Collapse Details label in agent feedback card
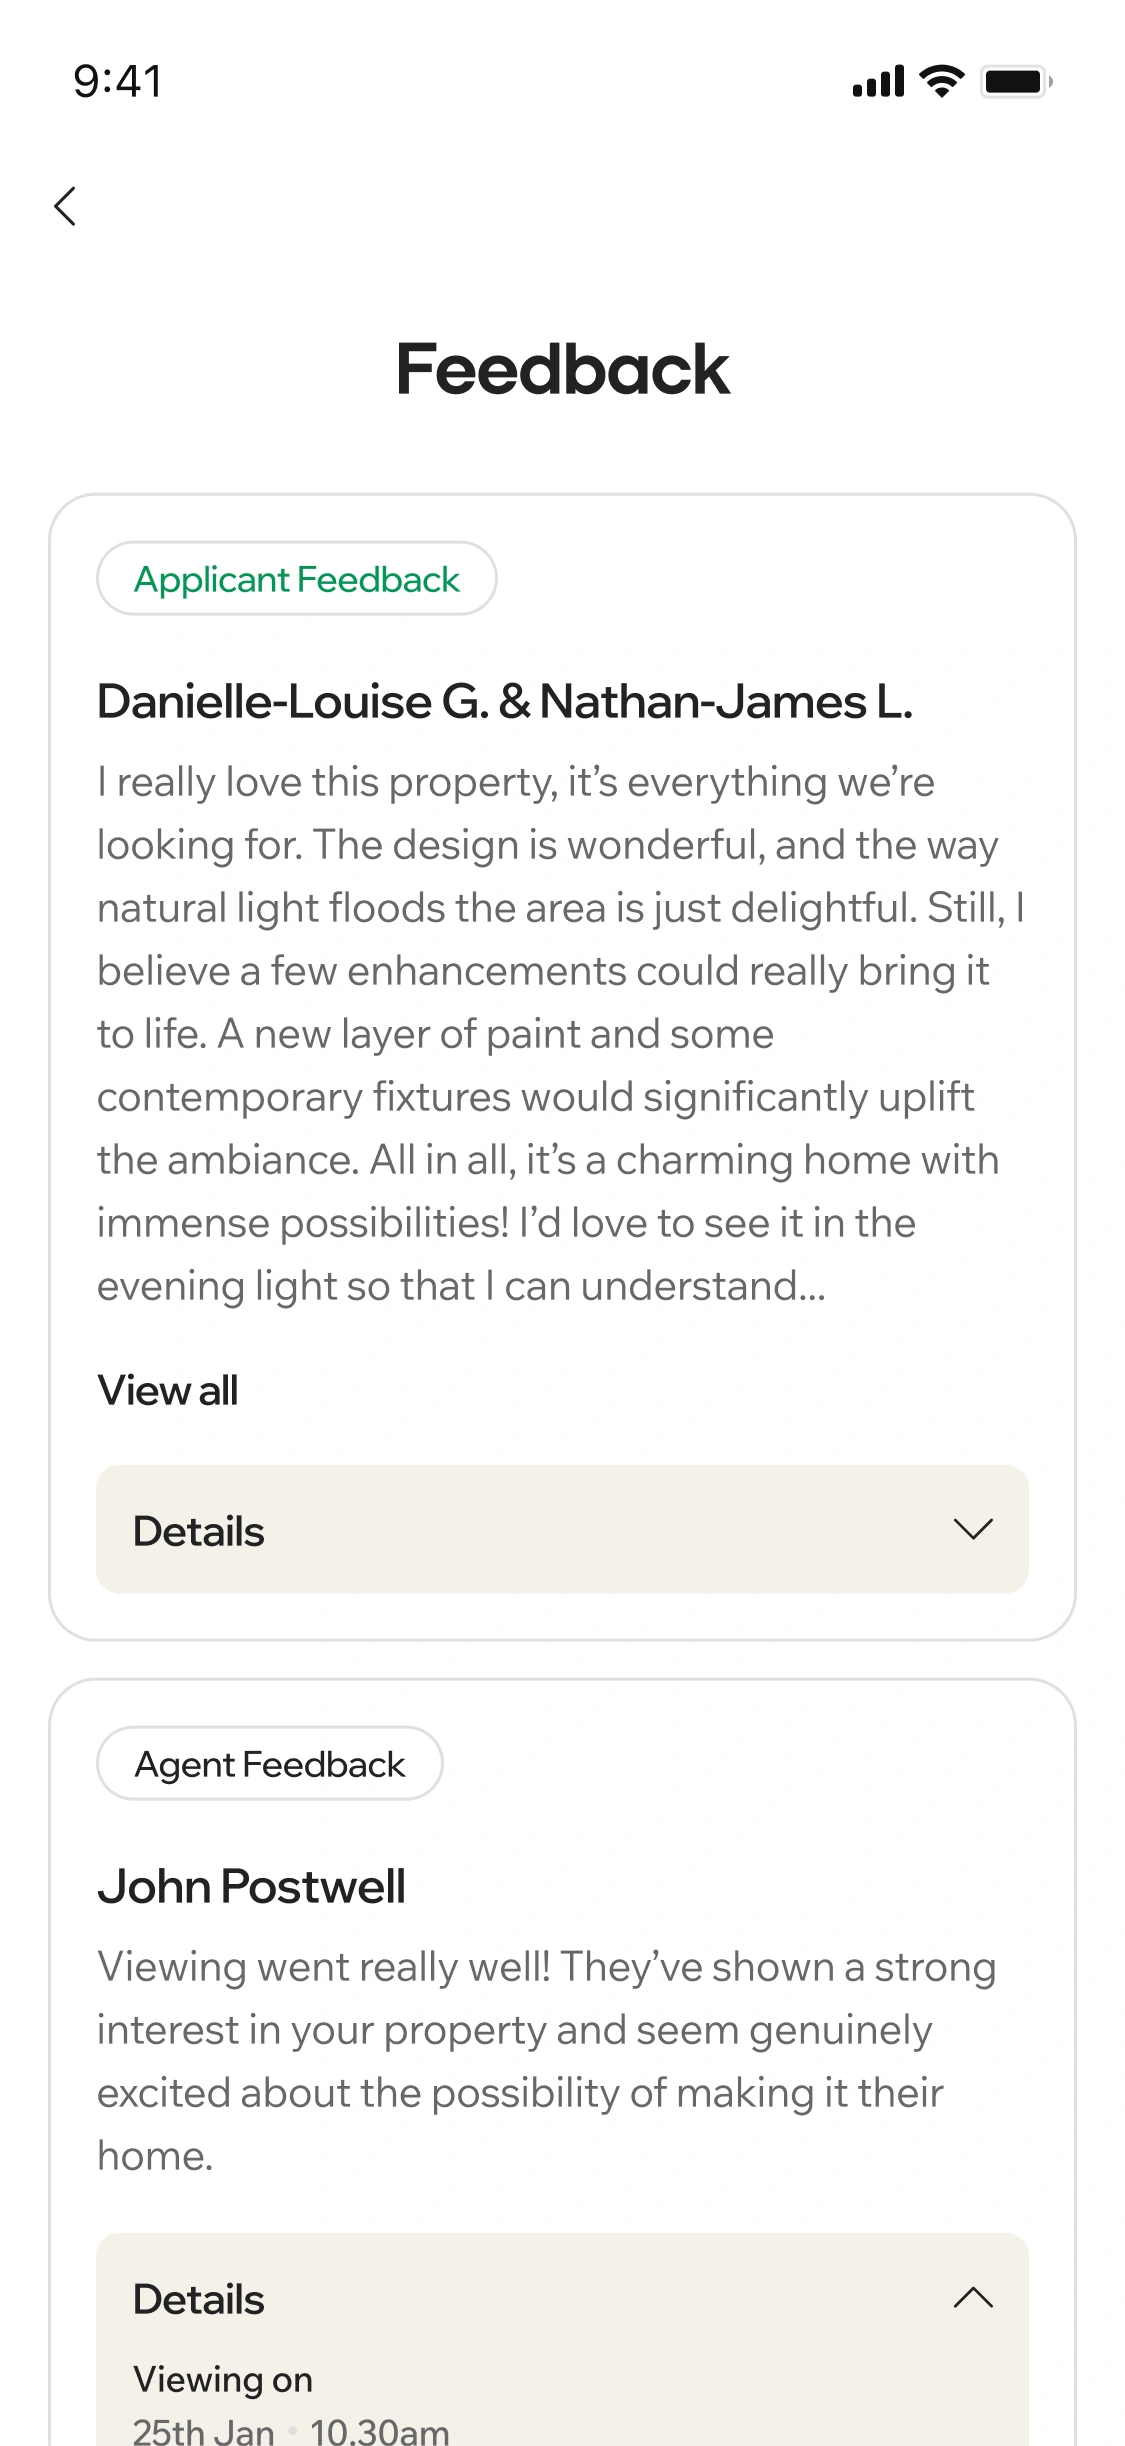 tap(199, 2299)
